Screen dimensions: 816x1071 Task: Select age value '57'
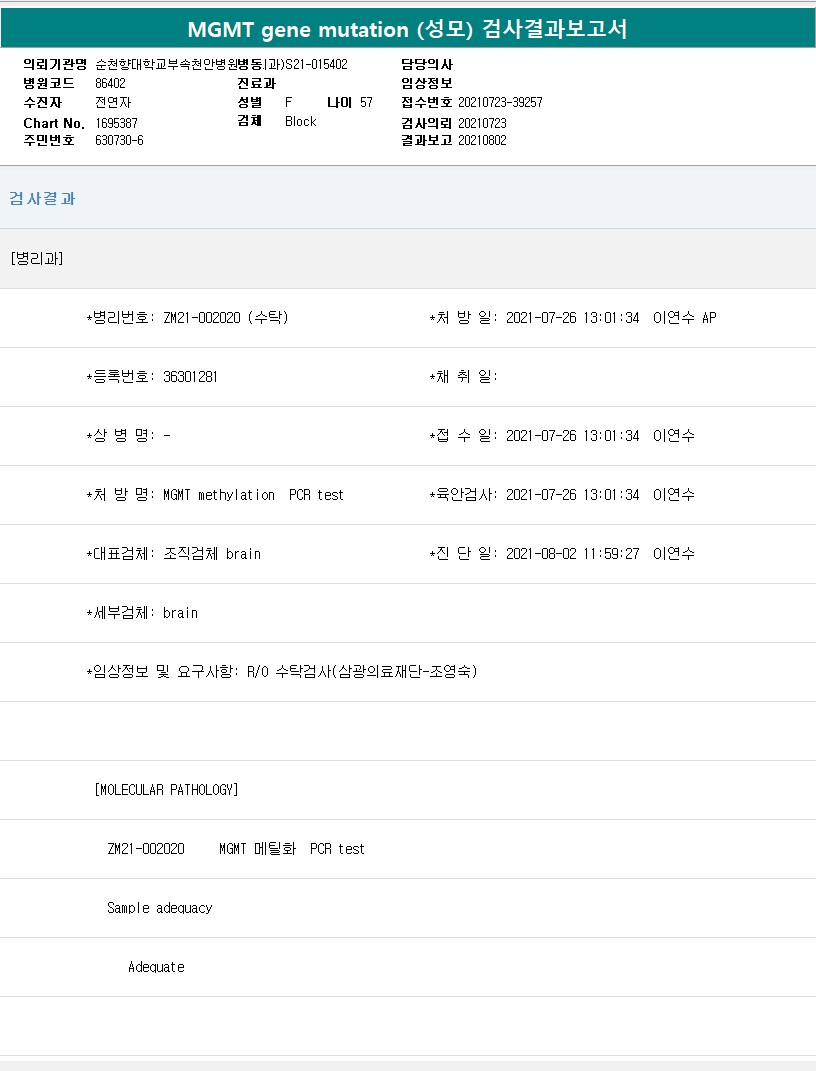366,102
